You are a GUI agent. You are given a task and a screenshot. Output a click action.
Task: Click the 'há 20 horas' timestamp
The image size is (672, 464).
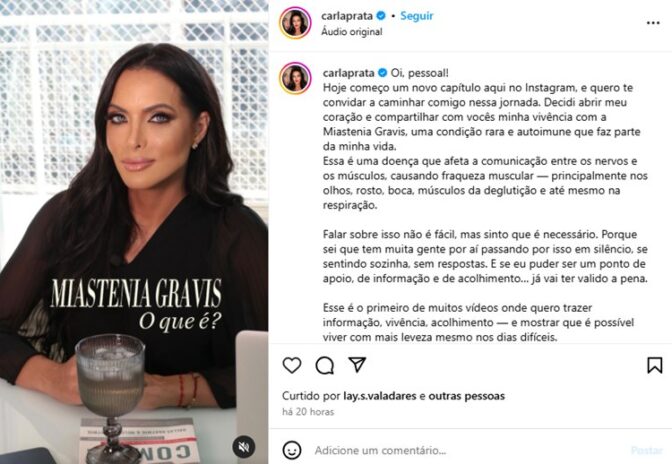[308, 412]
